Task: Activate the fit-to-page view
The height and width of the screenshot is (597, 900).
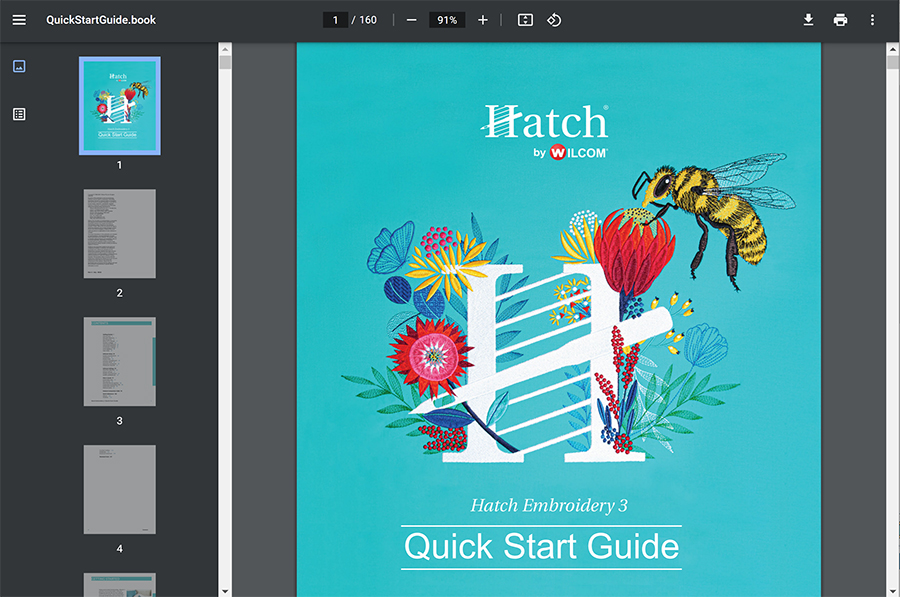Action: pos(524,19)
